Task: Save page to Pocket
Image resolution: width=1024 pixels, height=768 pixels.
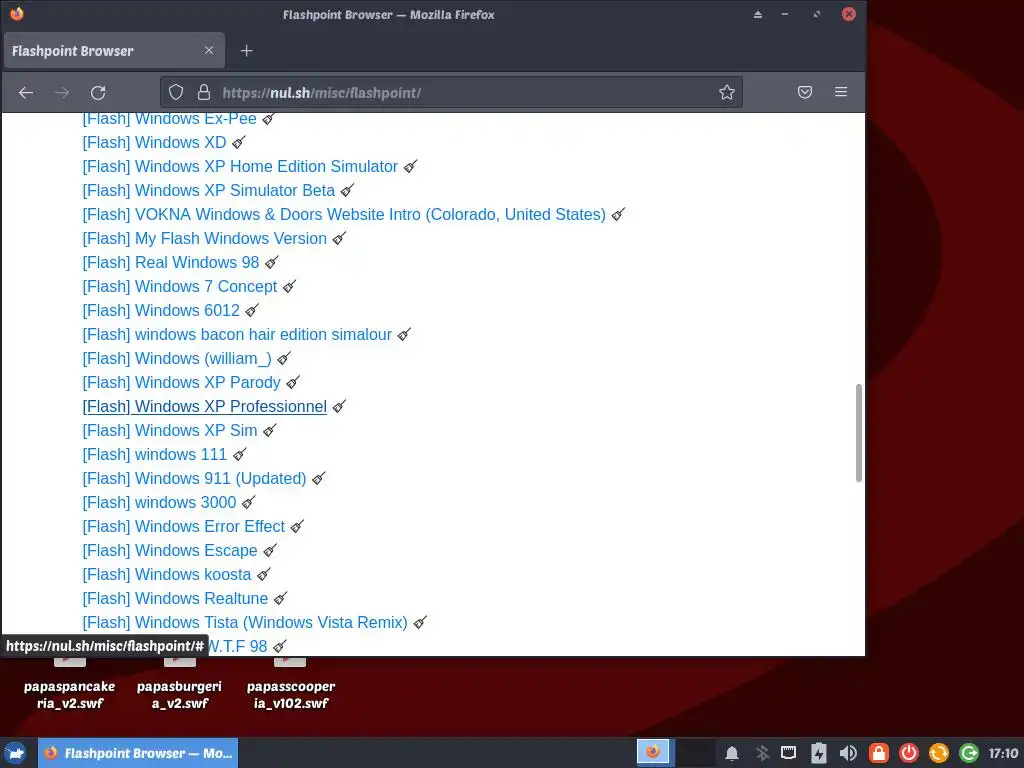Action: tap(805, 92)
